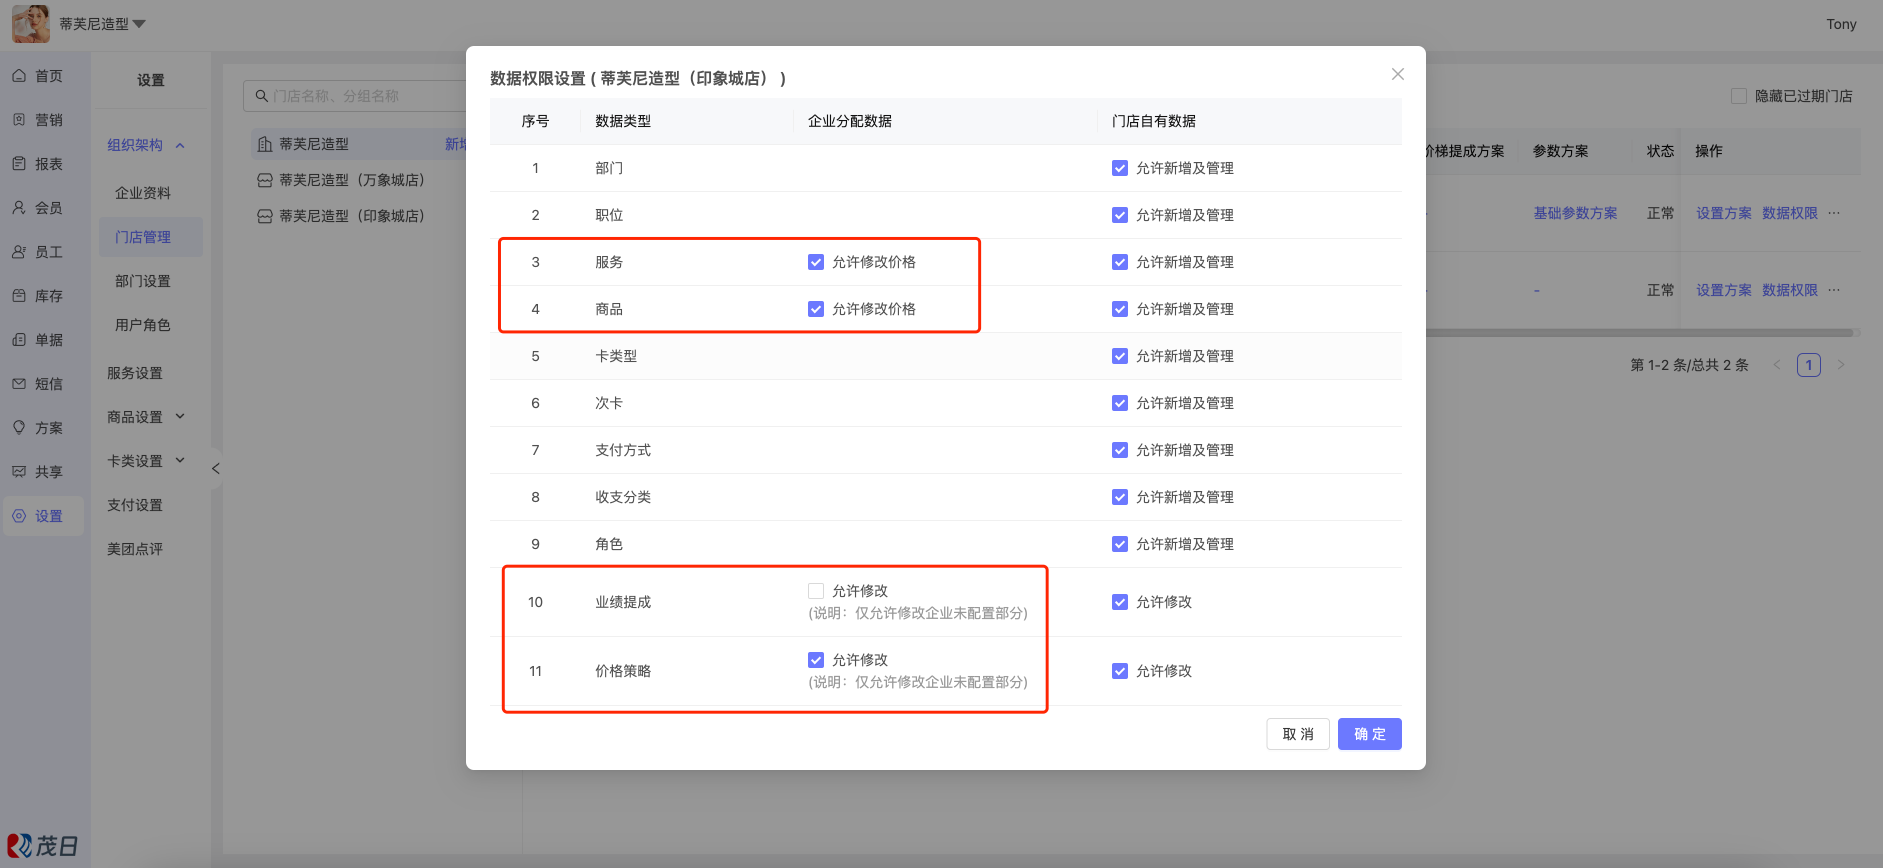Enable 允许修改 for 业绩提成 enterprise data
The width and height of the screenshot is (1883, 868).
coord(816,591)
